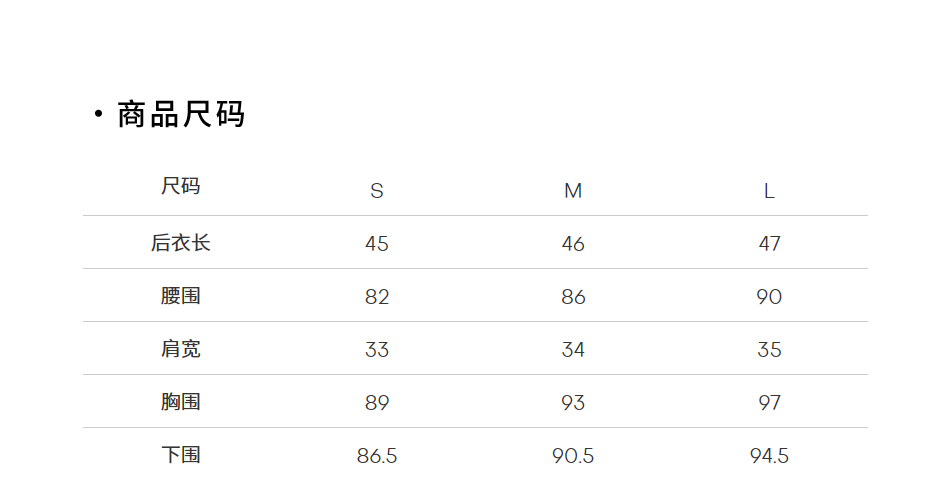Select the 腰围 row label
This screenshot has width=950, height=480.
(181, 296)
